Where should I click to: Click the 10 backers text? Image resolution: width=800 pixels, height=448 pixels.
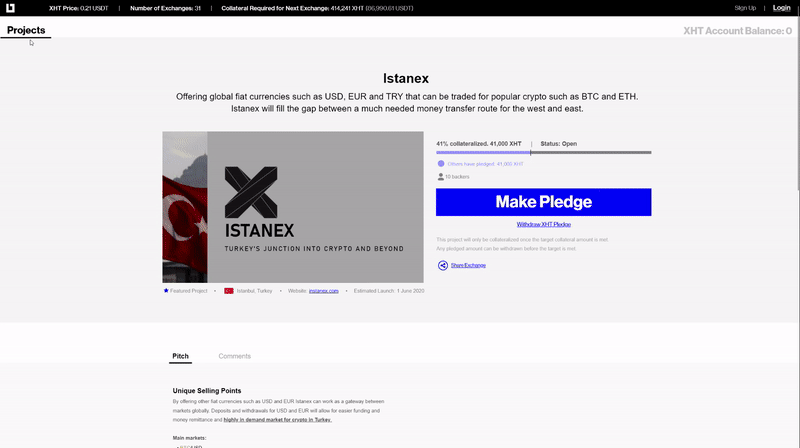[457, 177]
